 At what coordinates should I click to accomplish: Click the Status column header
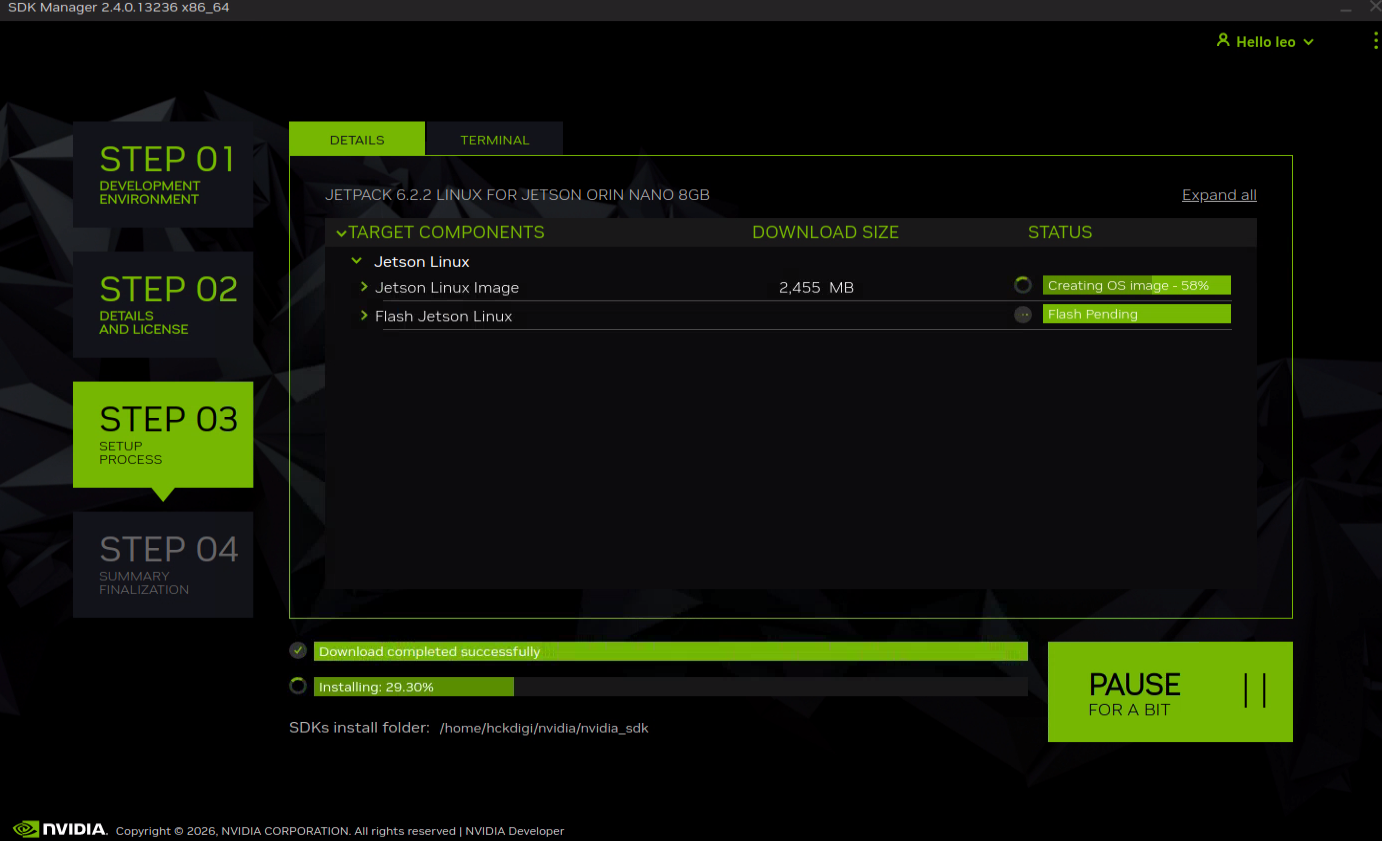pyautogui.click(x=1060, y=232)
